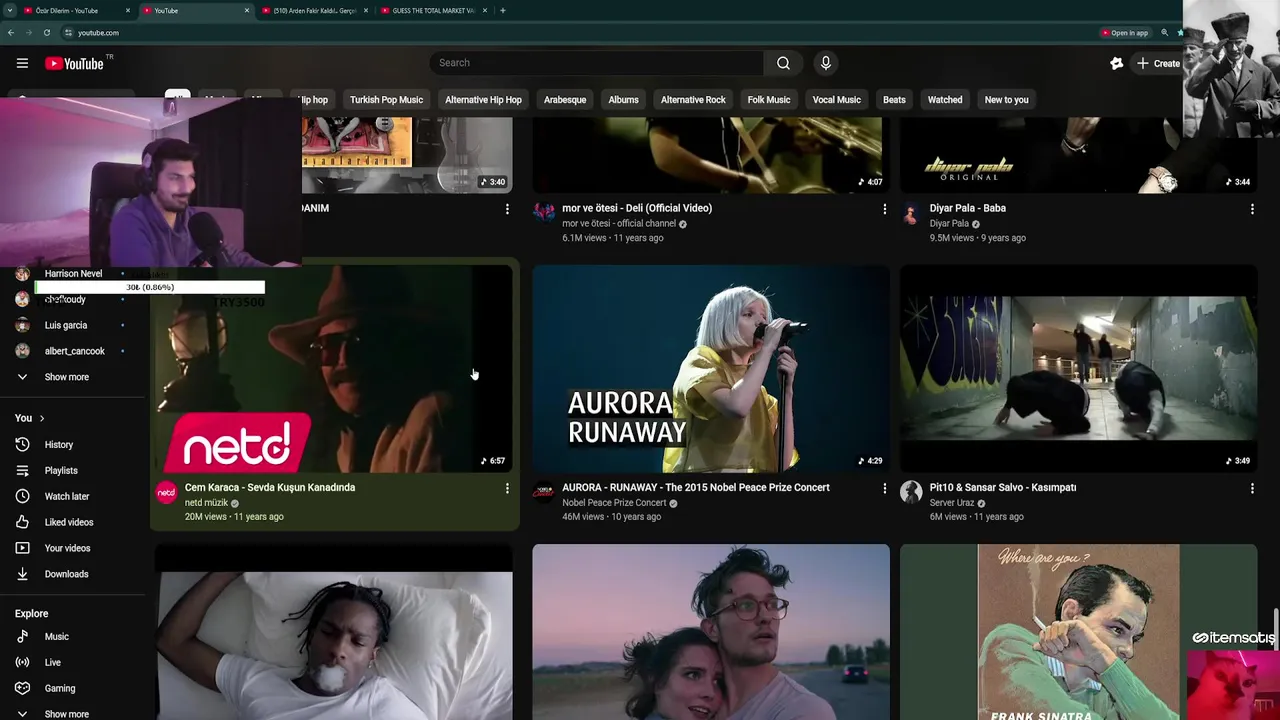Open Server Uraz channel avatar
The image size is (1280, 720).
(x=911, y=492)
